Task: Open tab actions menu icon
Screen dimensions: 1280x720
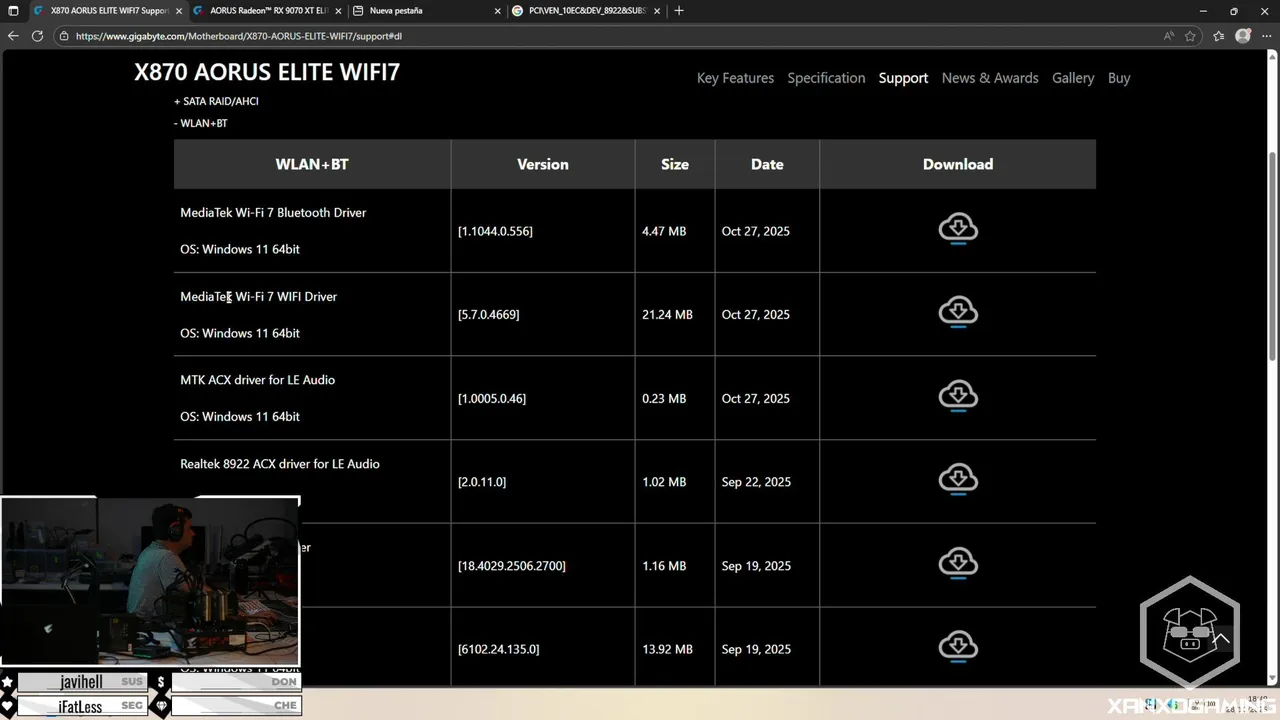Action: (x=13, y=10)
